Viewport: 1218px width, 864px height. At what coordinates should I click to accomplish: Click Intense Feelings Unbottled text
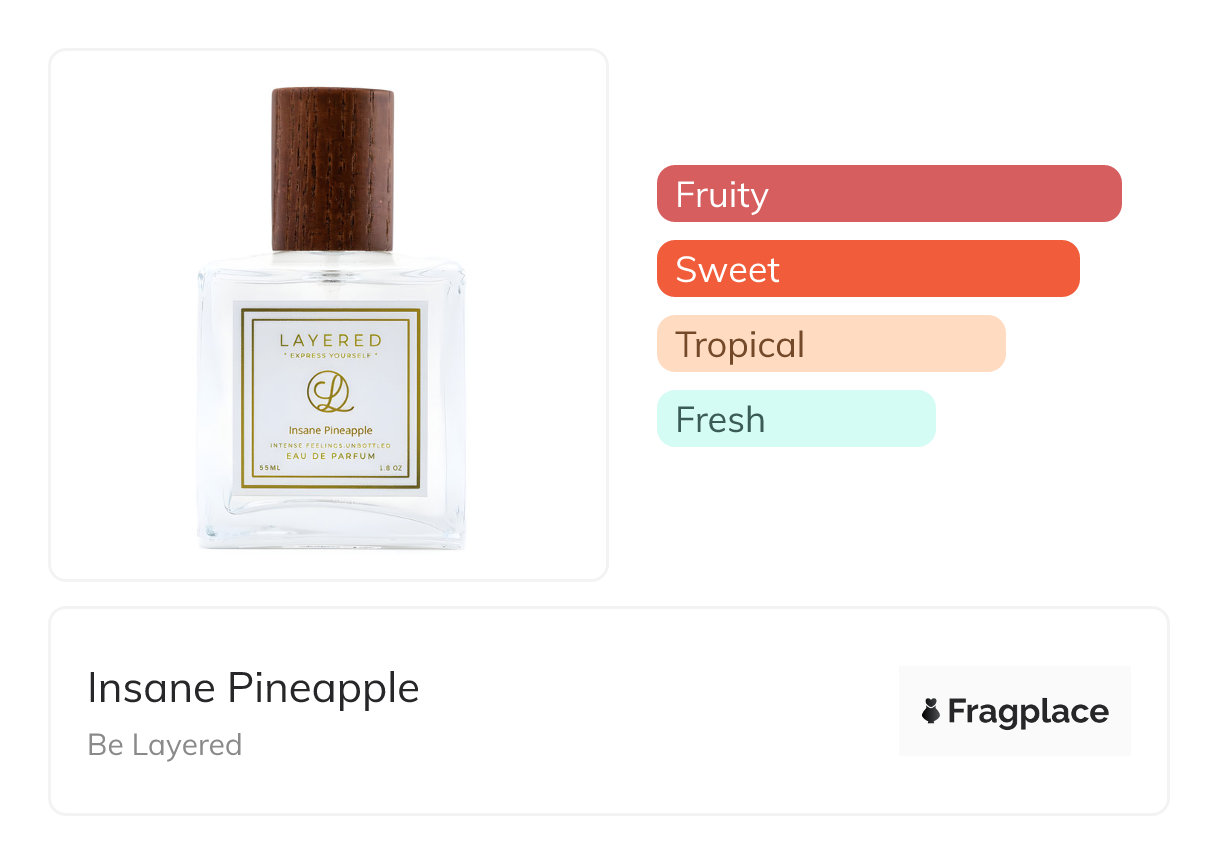coord(330,444)
